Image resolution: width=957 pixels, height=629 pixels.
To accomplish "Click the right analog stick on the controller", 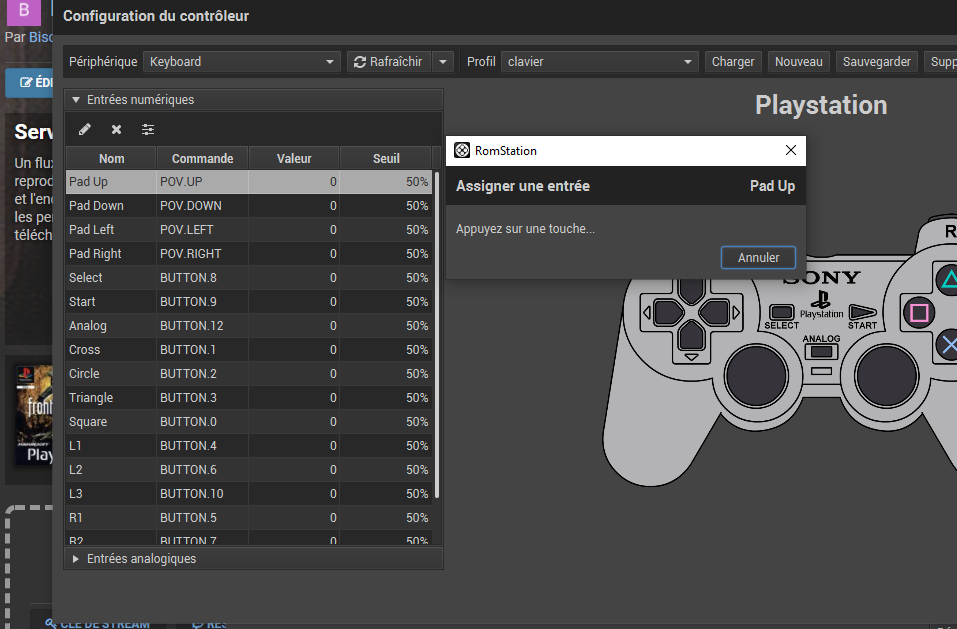I will coord(886,376).
